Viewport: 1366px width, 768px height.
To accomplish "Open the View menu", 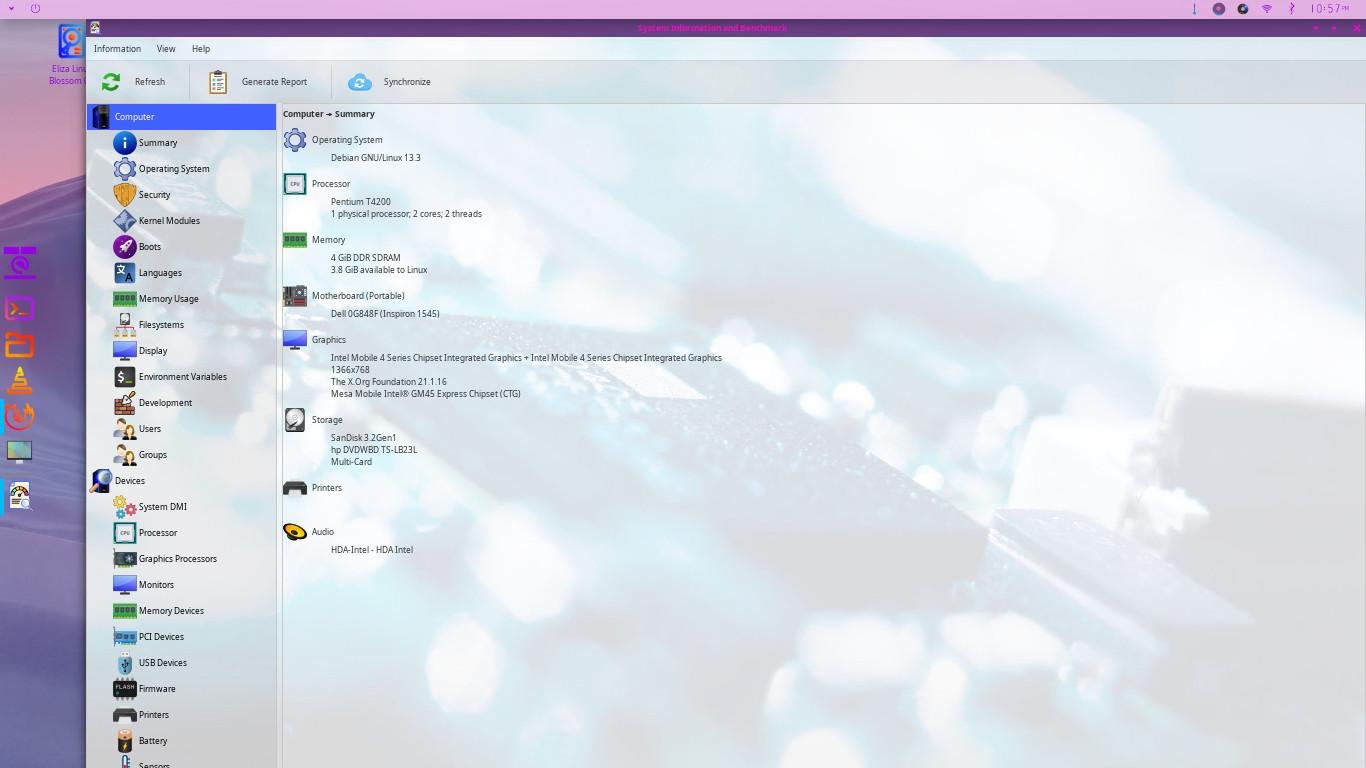I will 166,48.
